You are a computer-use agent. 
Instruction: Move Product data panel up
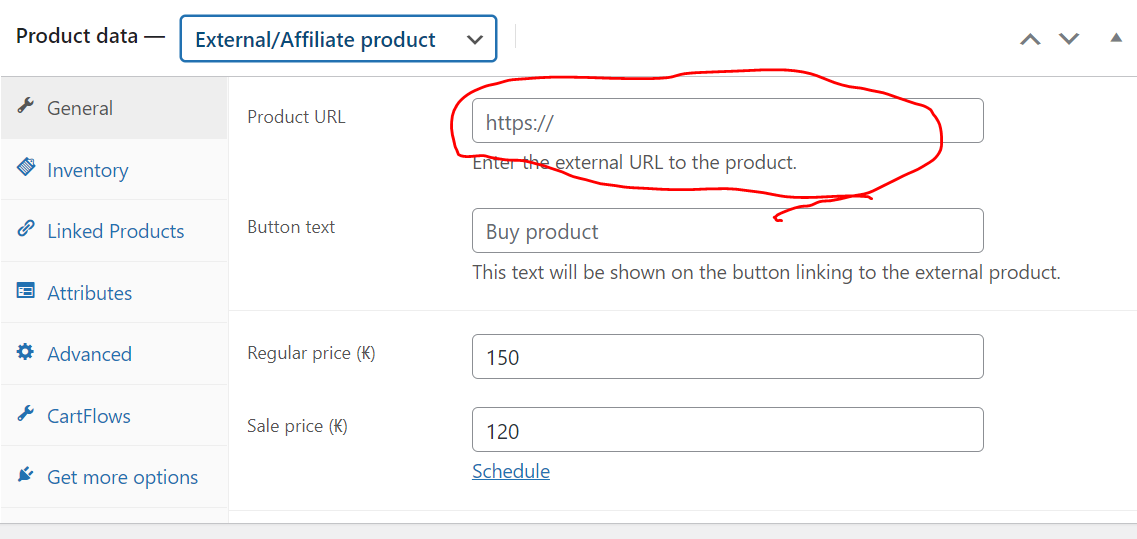tap(1030, 39)
